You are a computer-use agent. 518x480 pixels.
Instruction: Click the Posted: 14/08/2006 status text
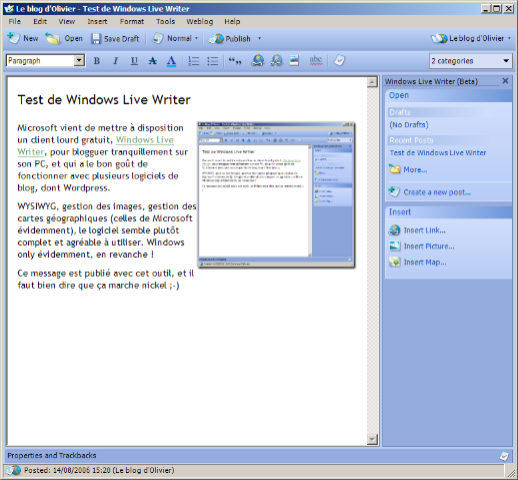pos(99,470)
